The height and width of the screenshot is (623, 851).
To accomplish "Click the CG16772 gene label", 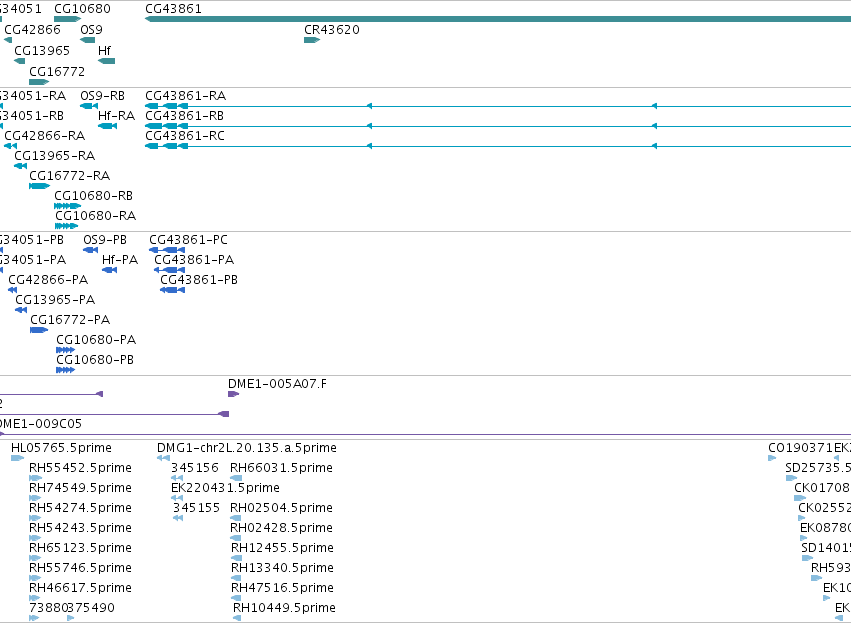I will coord(57,71).
